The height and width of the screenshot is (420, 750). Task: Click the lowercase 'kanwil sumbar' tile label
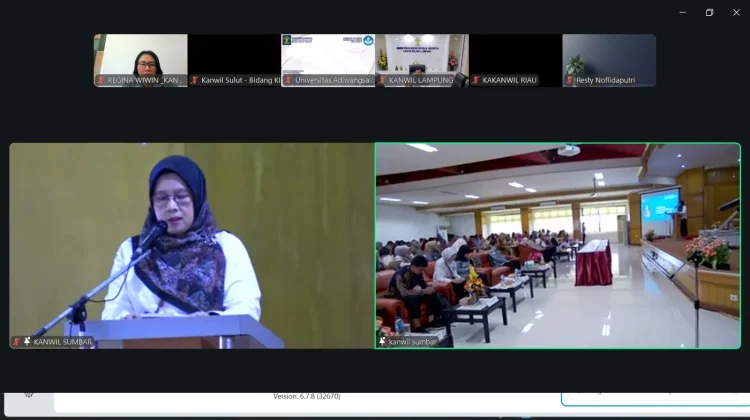(x=413, y=342)
